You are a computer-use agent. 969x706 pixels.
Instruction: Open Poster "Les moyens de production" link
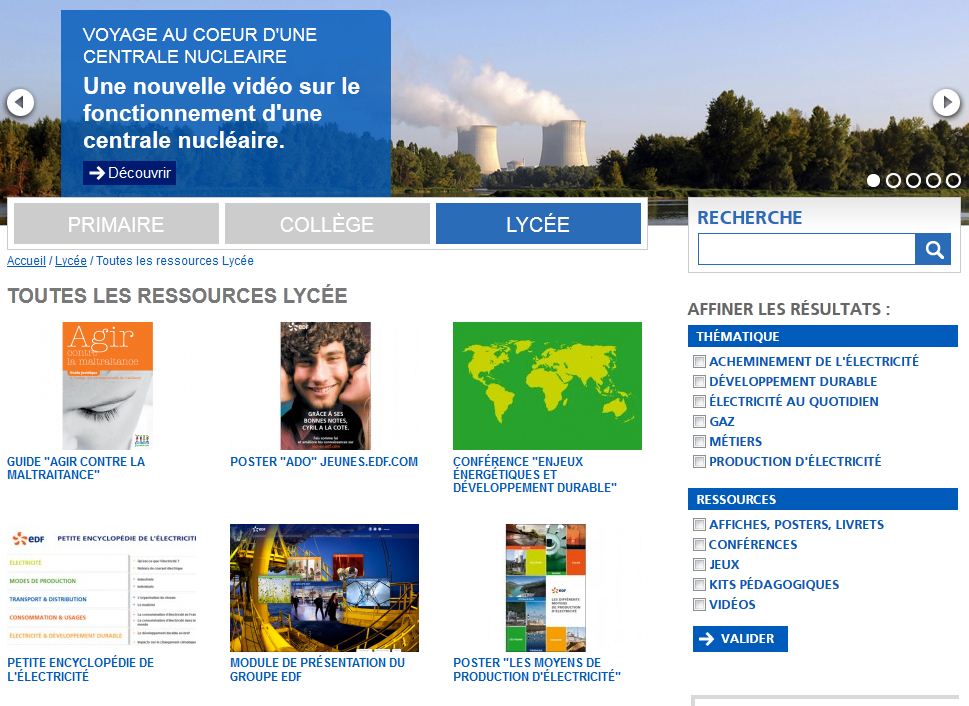pyautogui.click(x=536, y=670)
